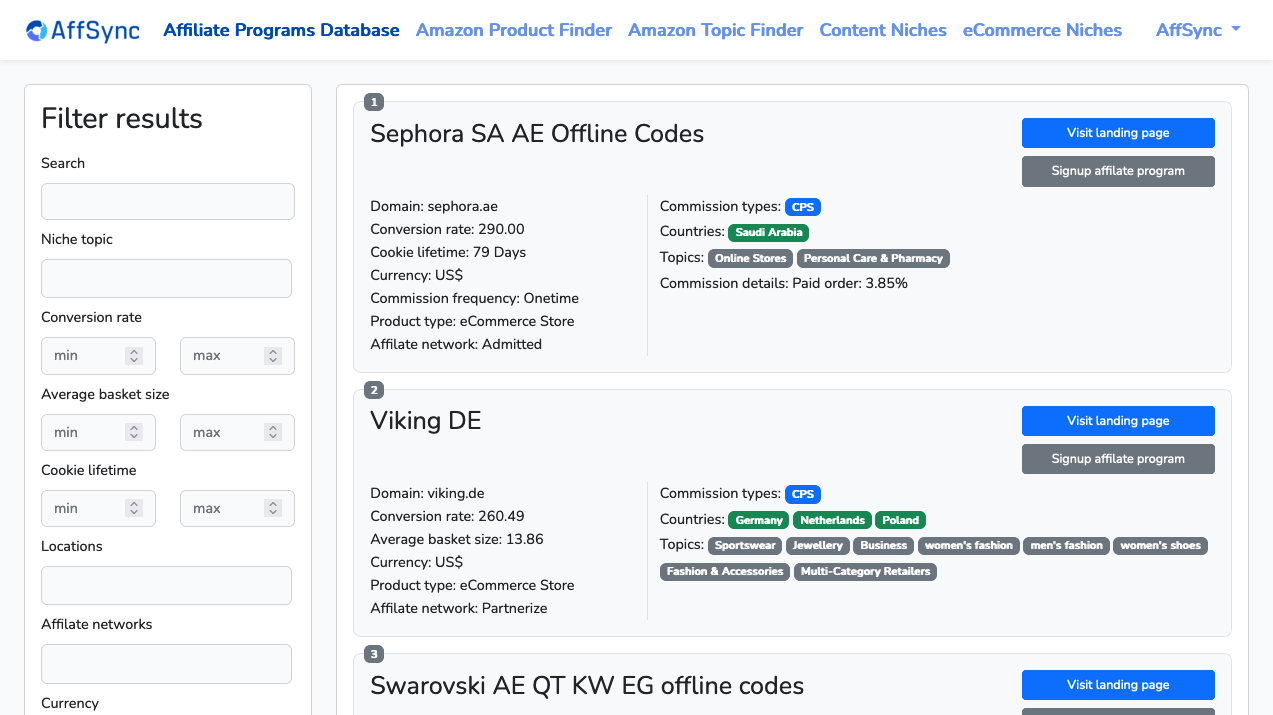Image resolution: width=1273 pixels, height=715 pixels.
Task: Adjust Conversion rate min stepper arrows
Action: tap(134, 356)
